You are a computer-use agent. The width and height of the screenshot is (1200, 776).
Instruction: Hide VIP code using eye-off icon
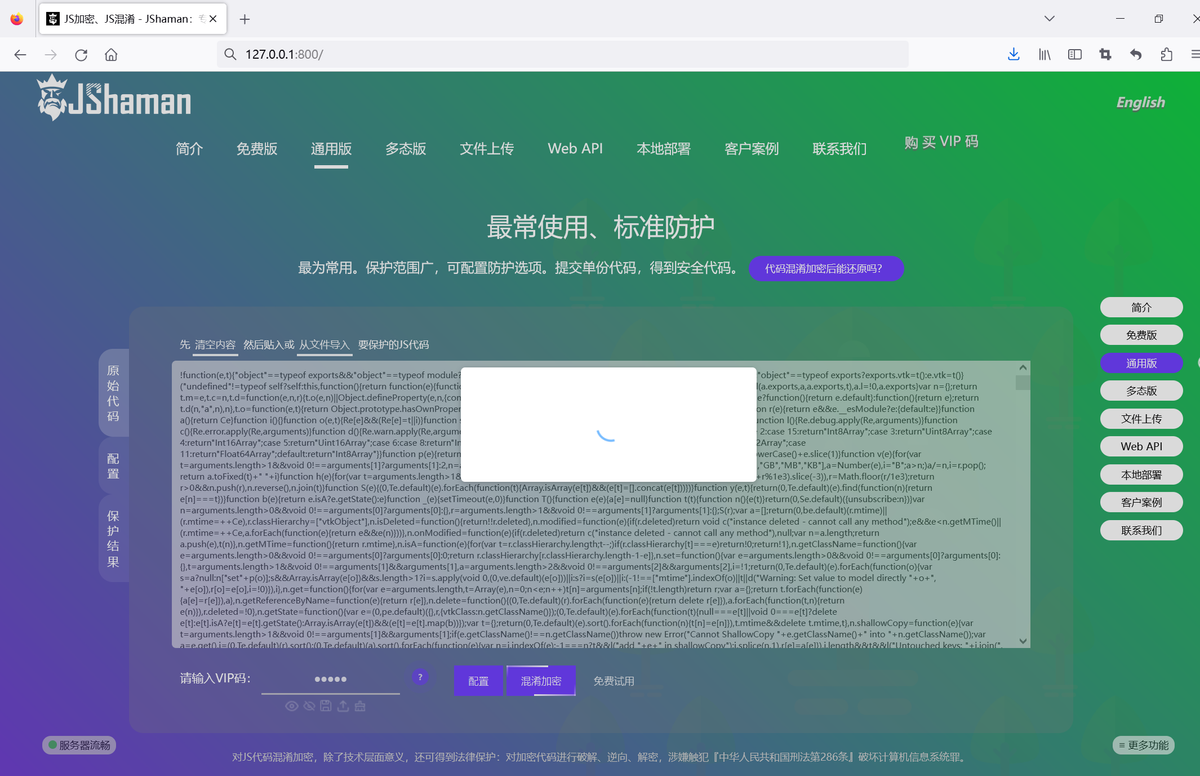pyautogui.click(x=309, y=706)
